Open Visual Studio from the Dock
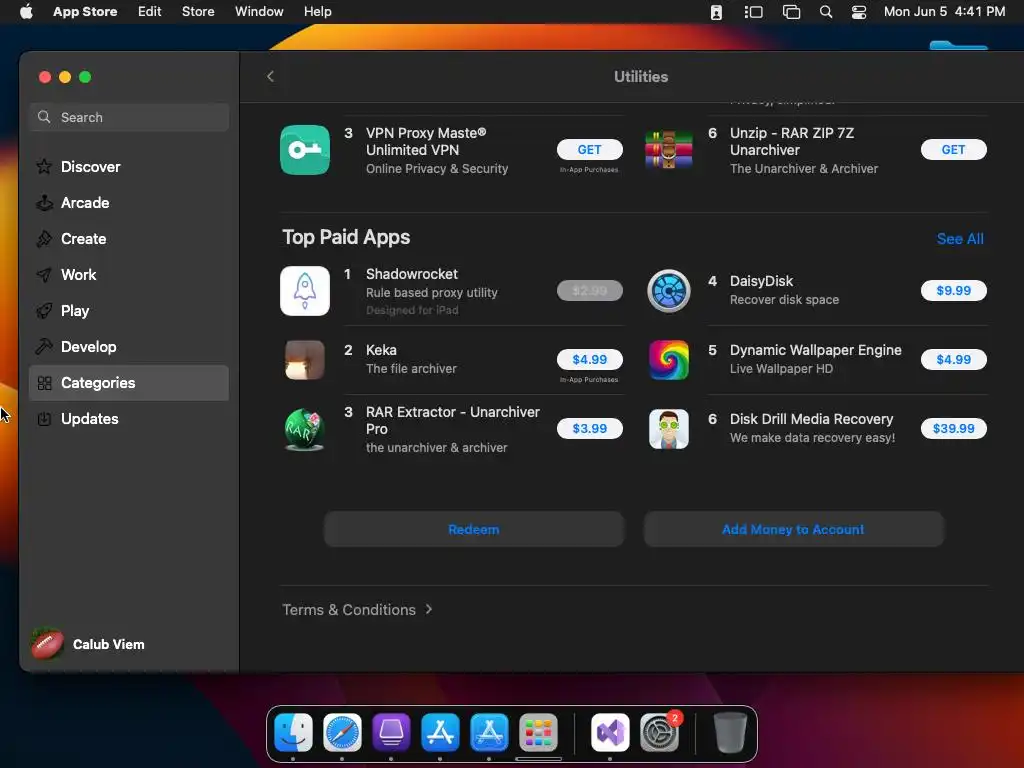 coord(610,733)
